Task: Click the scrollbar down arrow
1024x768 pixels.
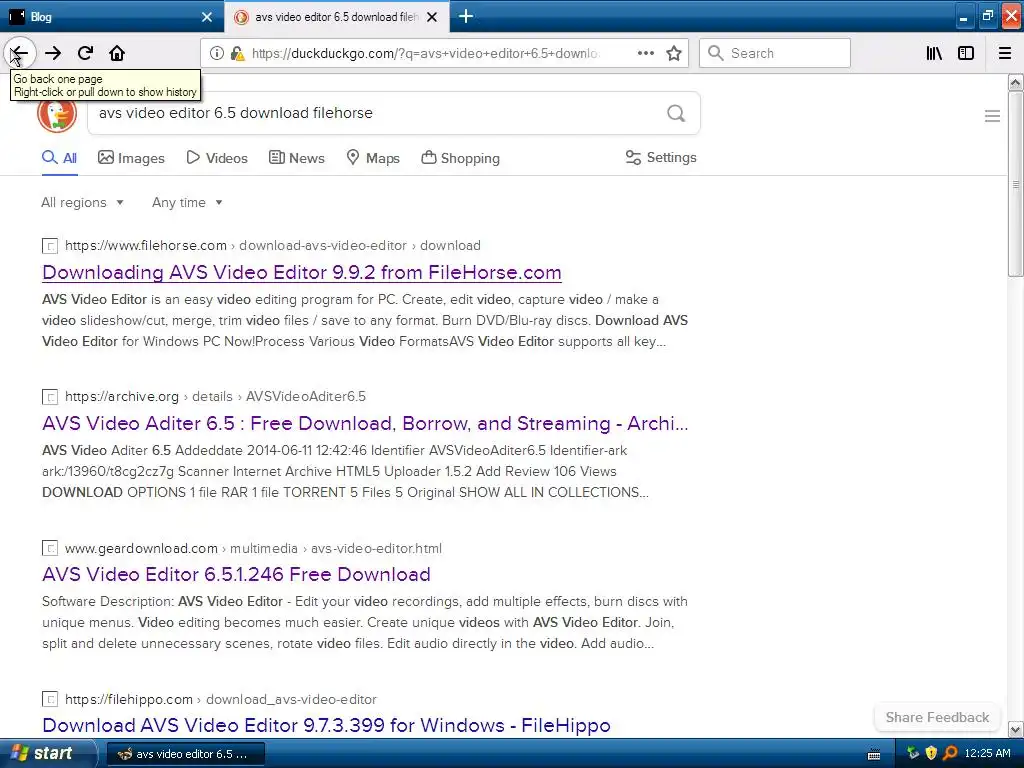Action: click(1015, 729)
